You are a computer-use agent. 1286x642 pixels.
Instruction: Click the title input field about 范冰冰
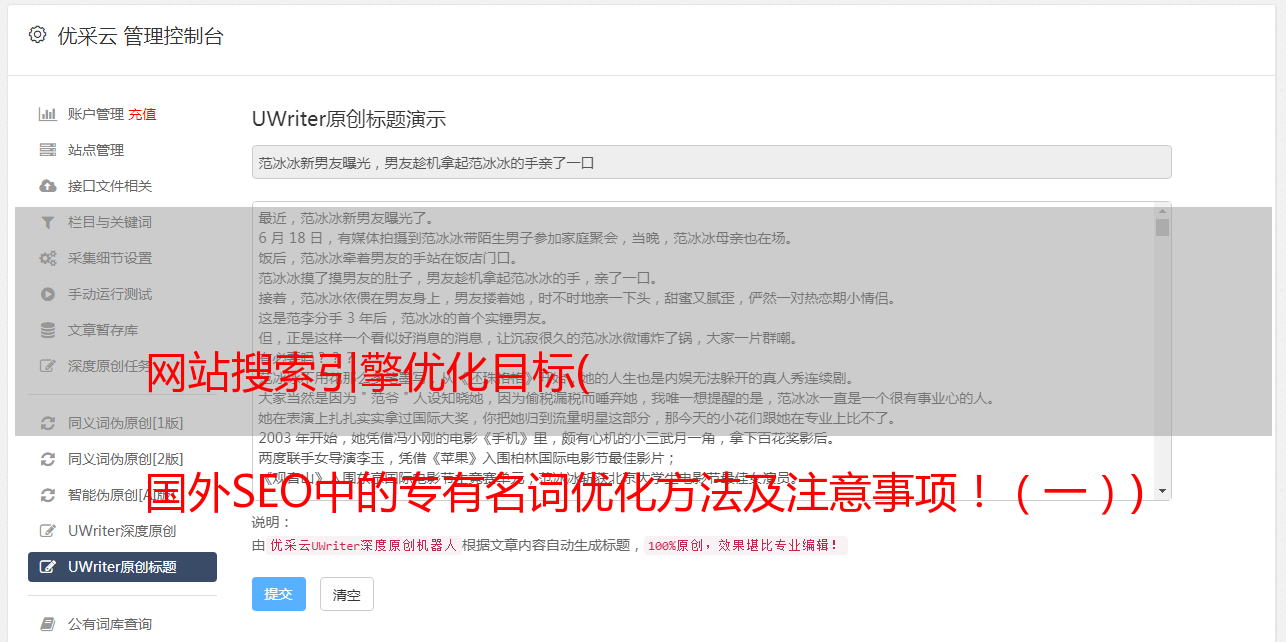711,162
